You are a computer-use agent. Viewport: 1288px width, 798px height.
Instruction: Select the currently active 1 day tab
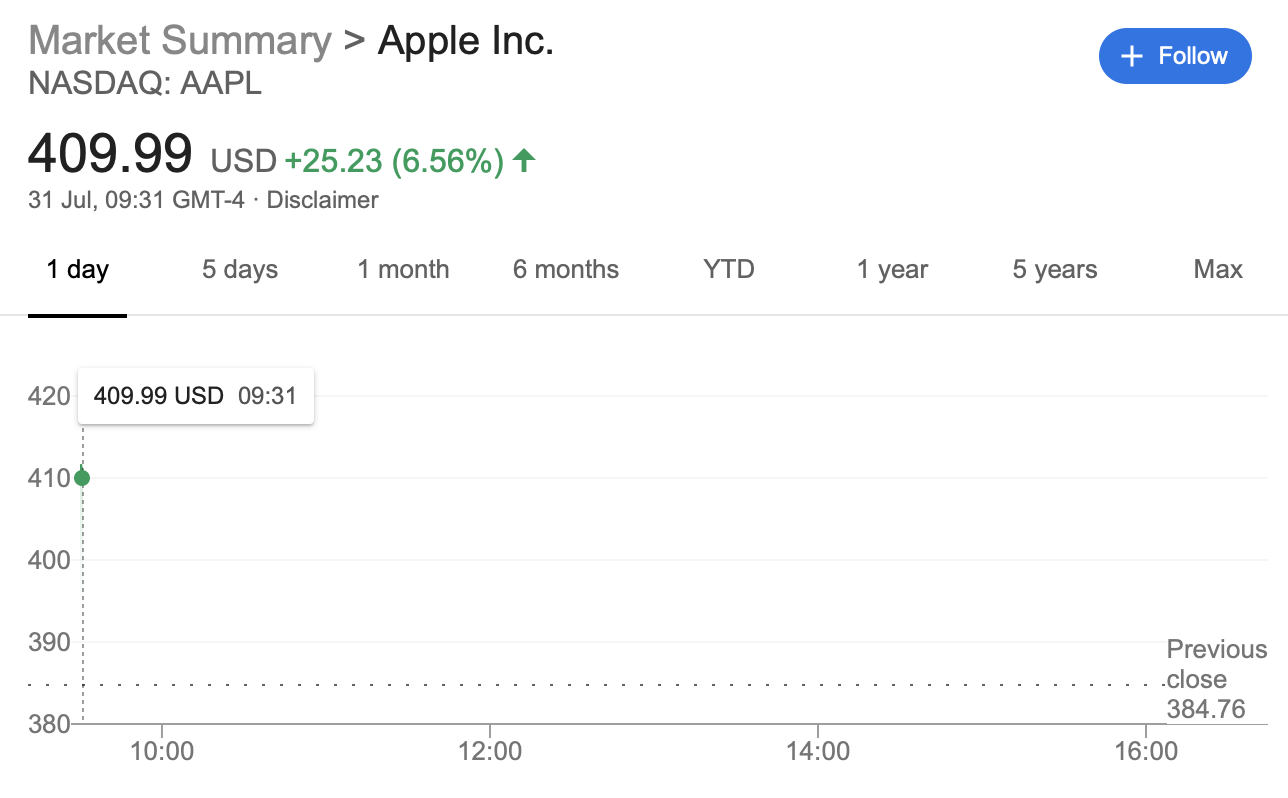tap(77, 269)
